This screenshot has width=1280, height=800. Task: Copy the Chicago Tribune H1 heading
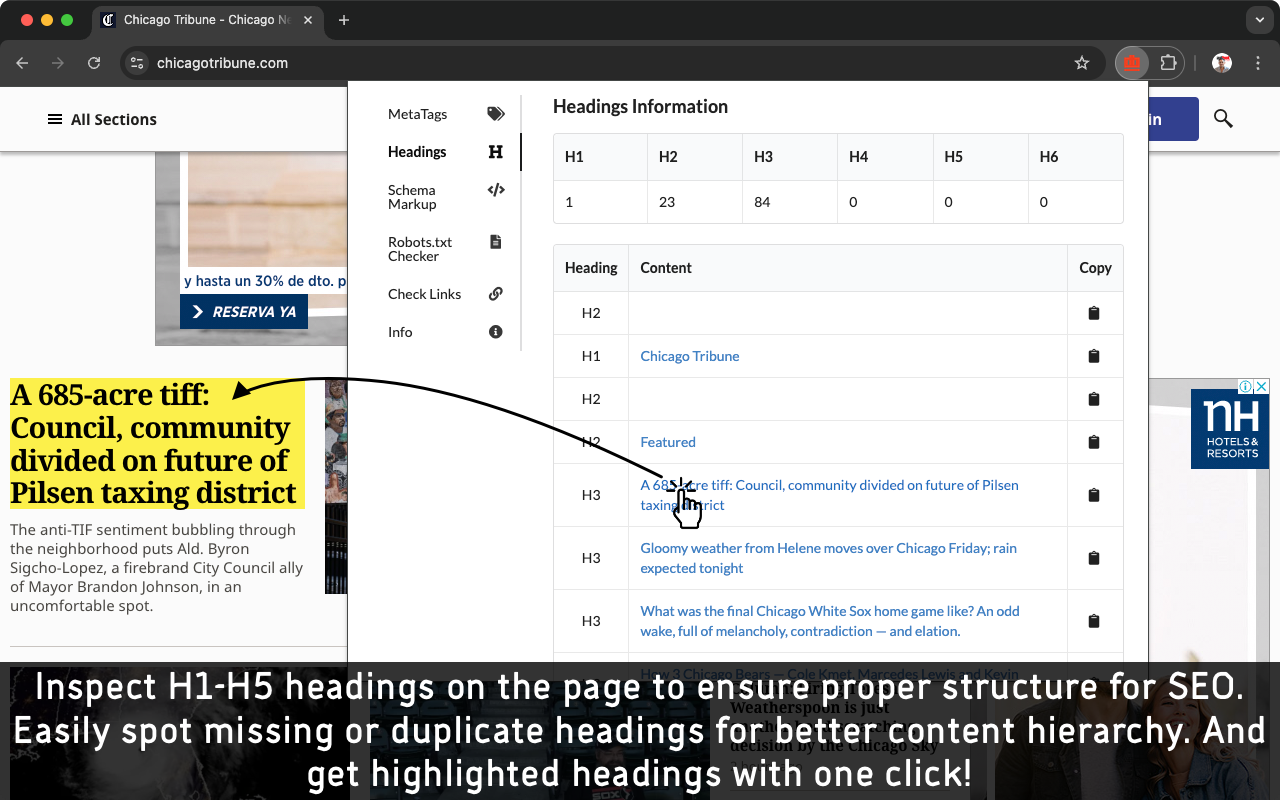[1094, 356]
